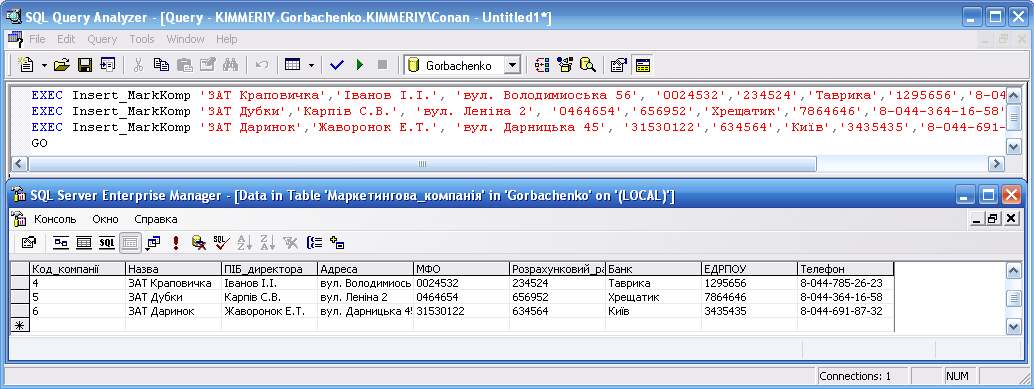Open Current Connection Properties icon

[x=619, y=65]
